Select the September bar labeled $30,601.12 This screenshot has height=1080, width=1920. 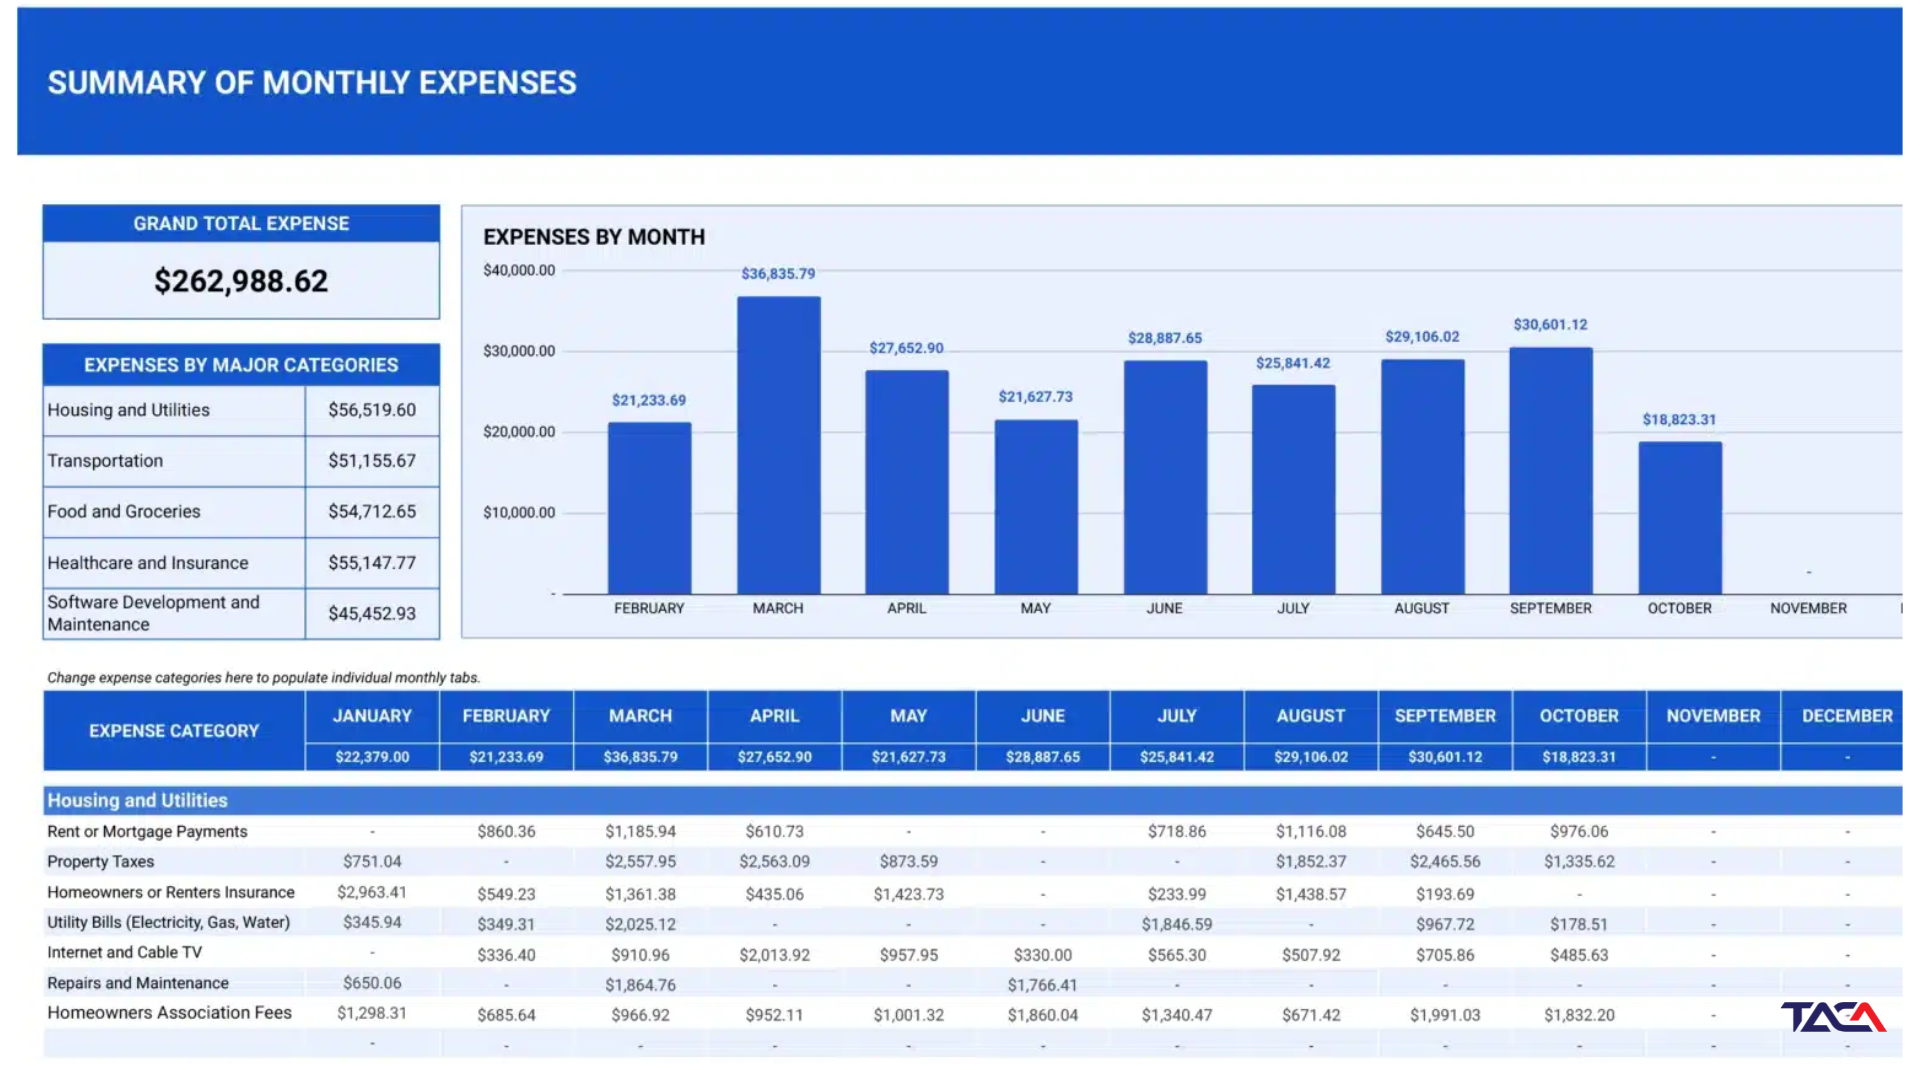click(1551, 471)
